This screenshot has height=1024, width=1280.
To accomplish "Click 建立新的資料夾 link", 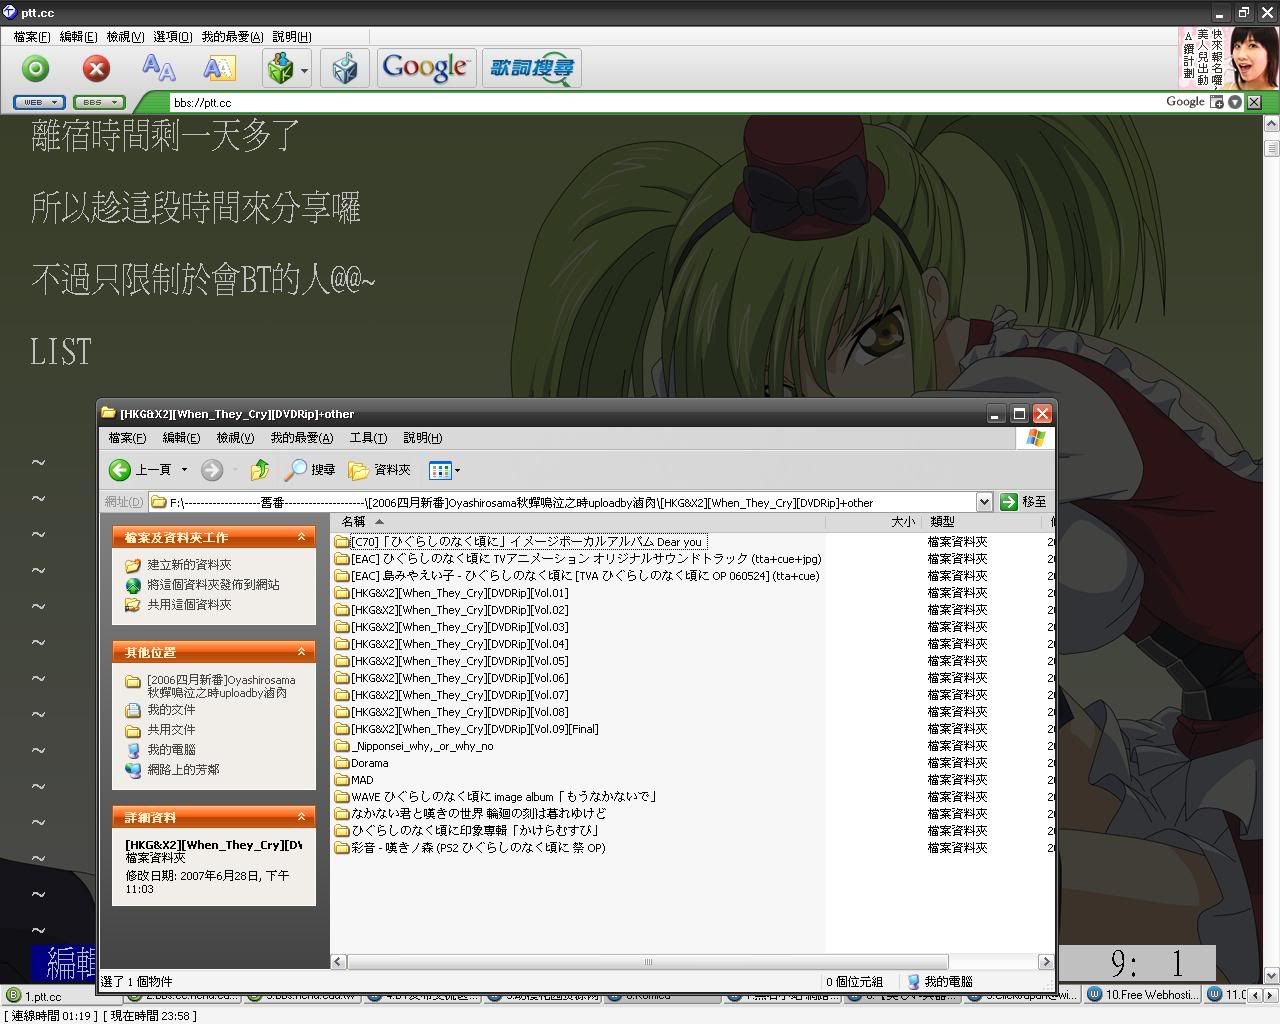I will click(189, 565).
